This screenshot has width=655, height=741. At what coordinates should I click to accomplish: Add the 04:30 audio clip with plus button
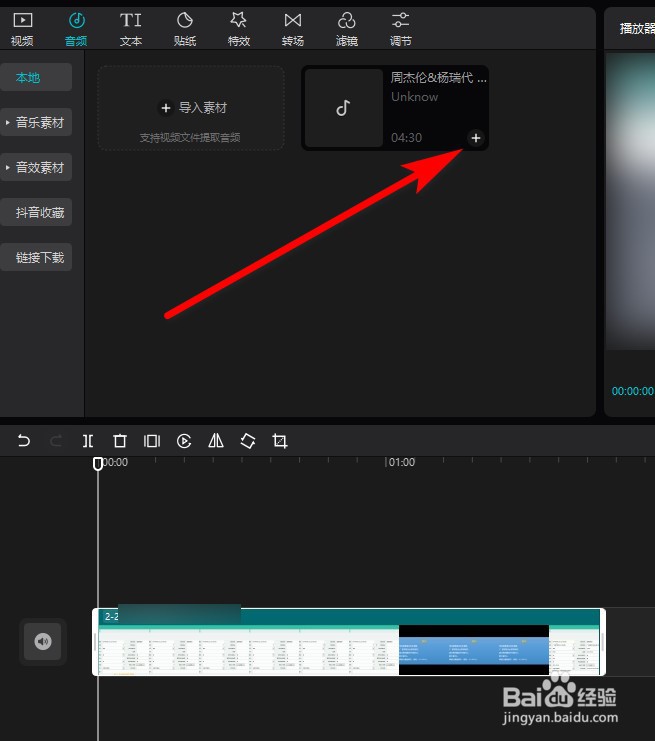476,138
